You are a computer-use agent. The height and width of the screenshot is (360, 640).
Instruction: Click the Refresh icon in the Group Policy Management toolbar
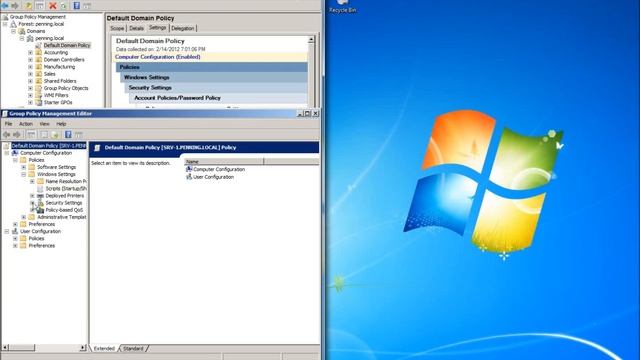click(x=64, y=5)
